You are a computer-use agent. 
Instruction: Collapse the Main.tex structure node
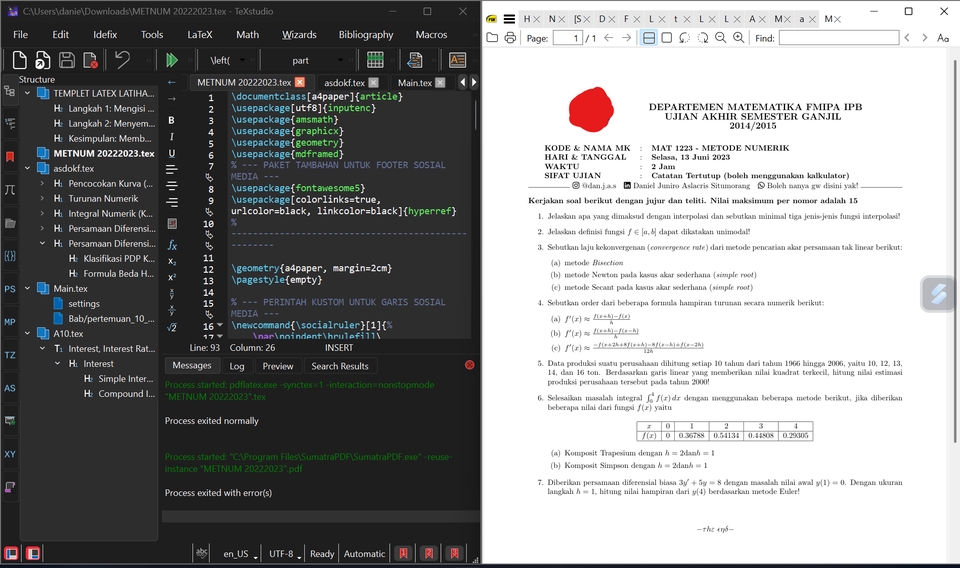coord(28,288)
